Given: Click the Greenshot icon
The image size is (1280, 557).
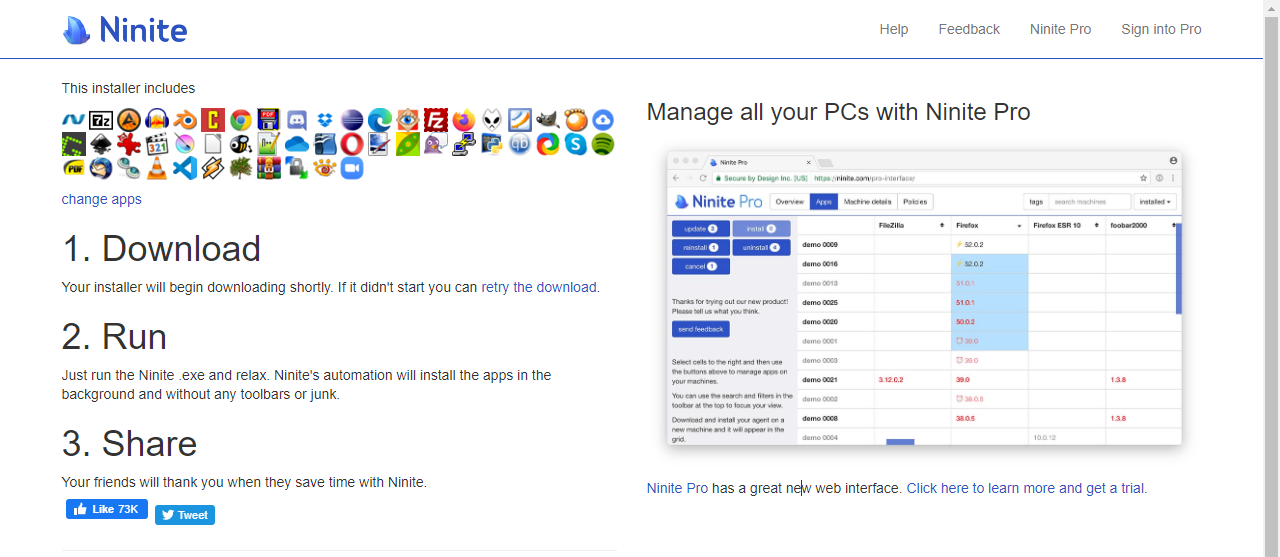Looking at the screenshot, I should click(x=74, y=144).
